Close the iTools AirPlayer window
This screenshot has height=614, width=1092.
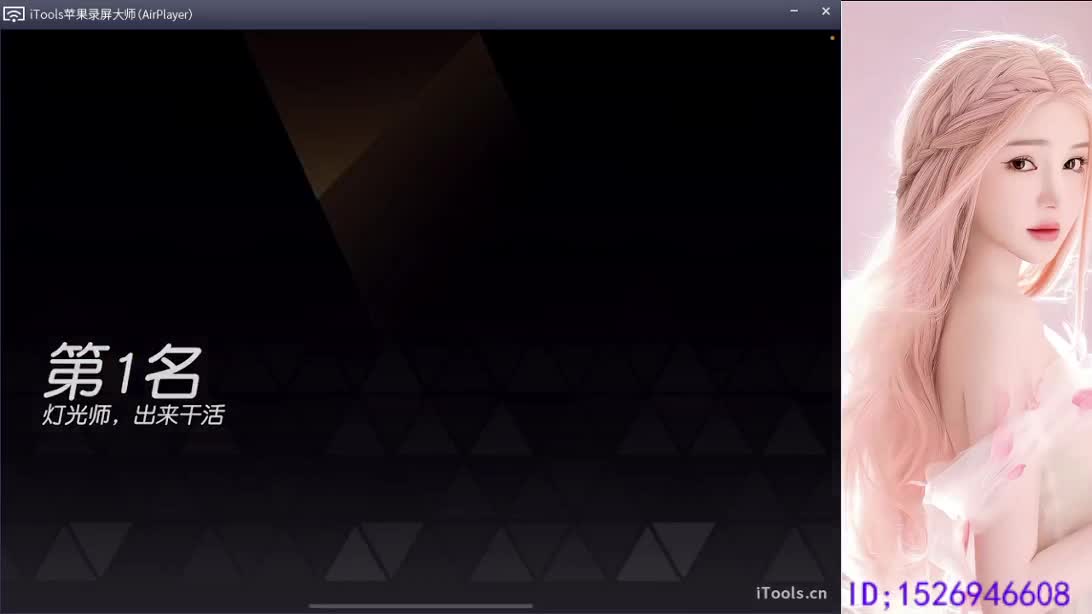point(826,12)
